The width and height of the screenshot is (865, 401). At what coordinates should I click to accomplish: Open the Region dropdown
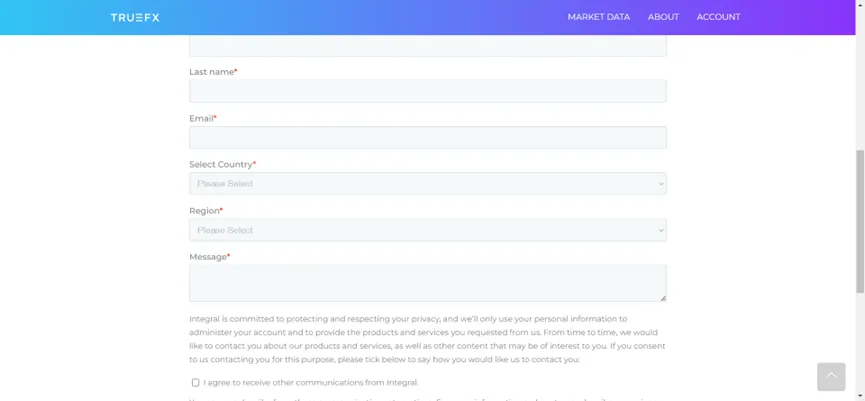pyautogui.click(x=428, y=230)
